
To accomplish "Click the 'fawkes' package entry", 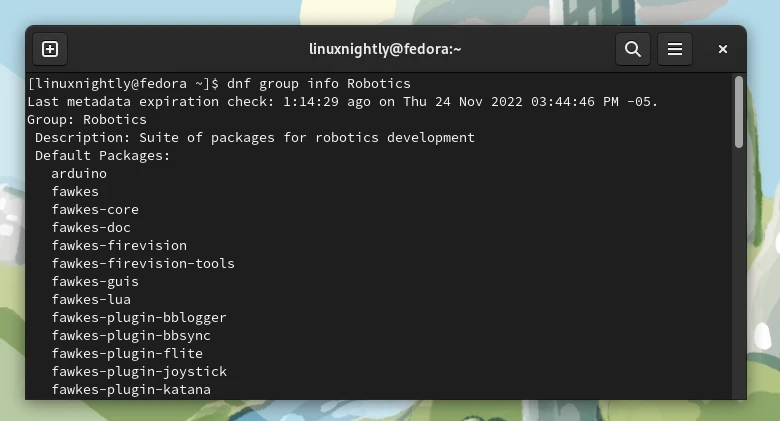I will pyautogui.click(x=75, y=192).
